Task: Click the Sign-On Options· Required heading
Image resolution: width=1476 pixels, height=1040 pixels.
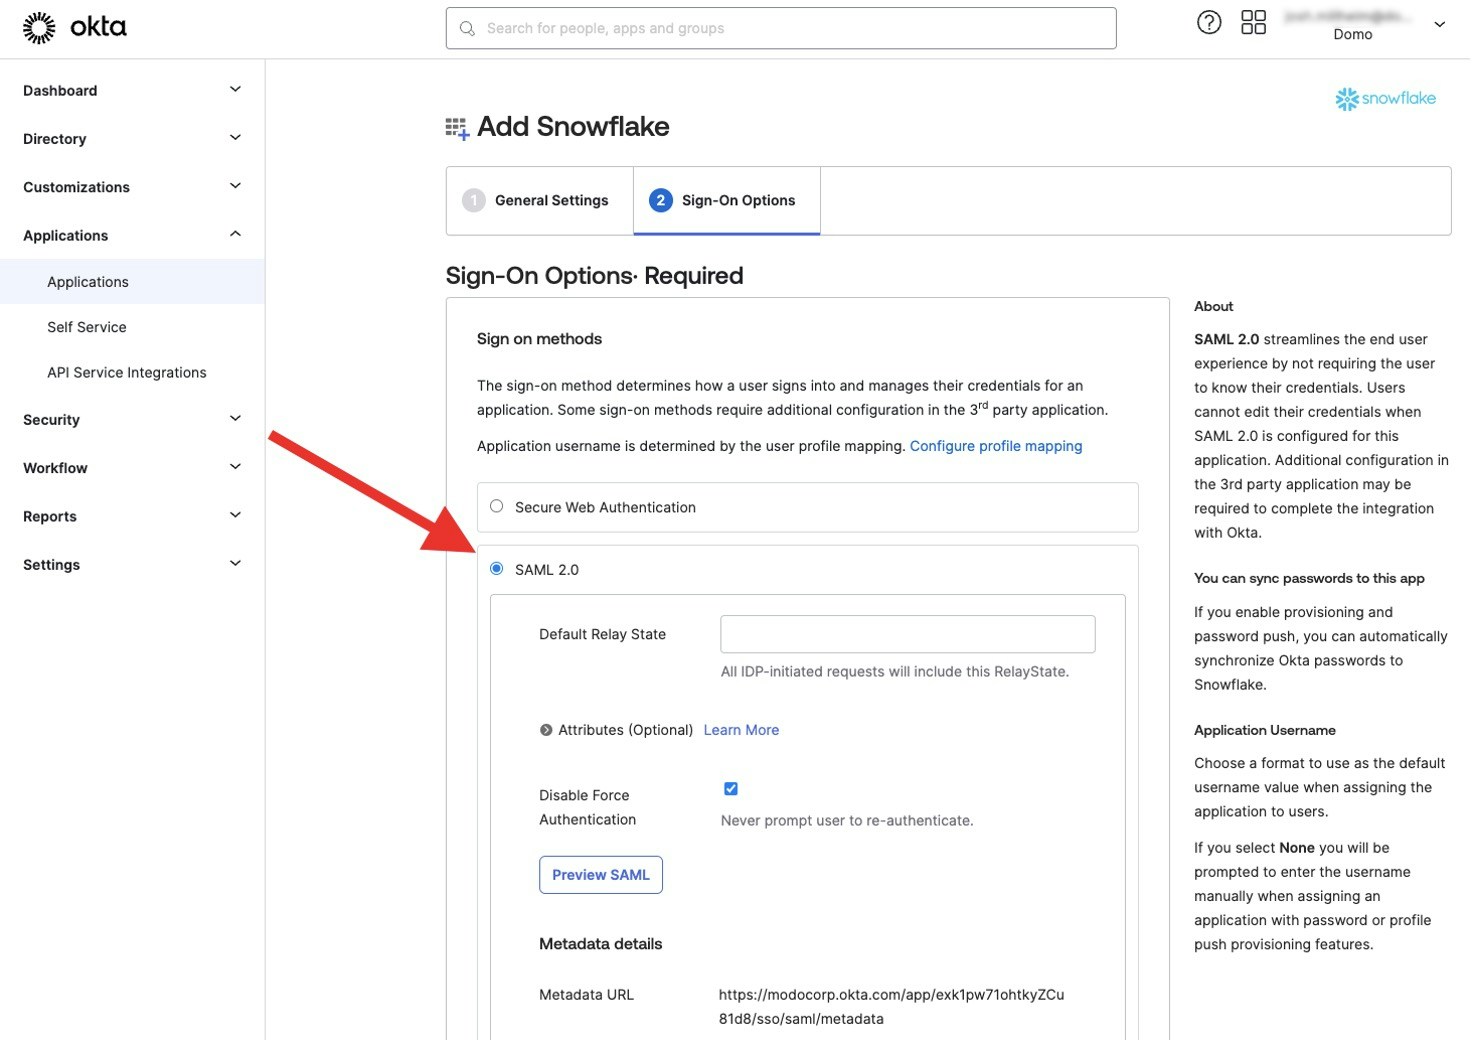Action: 594,276
